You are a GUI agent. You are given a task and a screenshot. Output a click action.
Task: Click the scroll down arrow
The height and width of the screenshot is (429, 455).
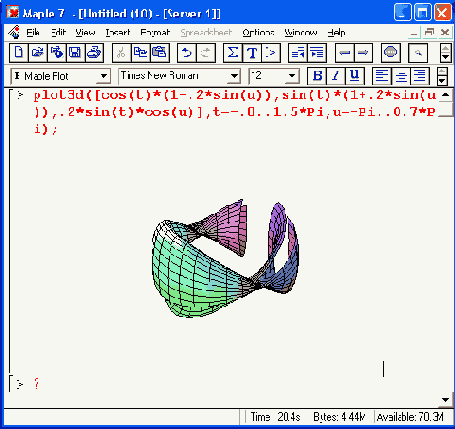(x=446, y=400)
